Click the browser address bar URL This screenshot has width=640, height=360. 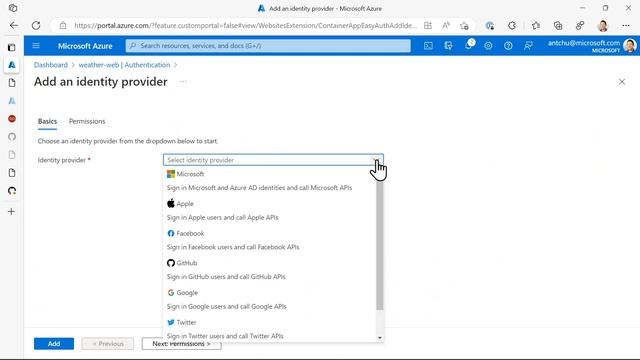pos(245,25)
